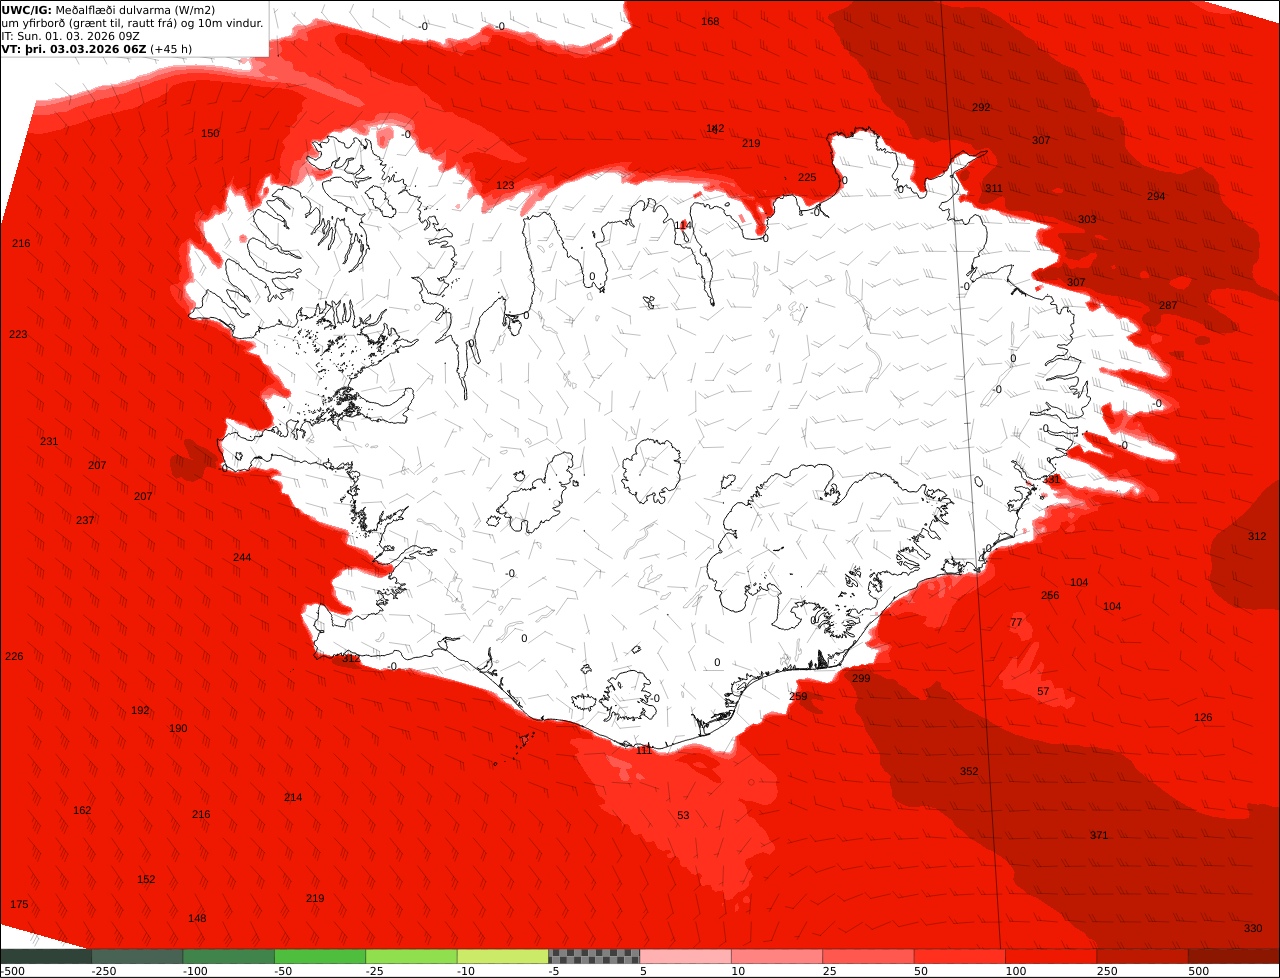
Task: Click the flux value 256 off the southeast coast
Action: (1050, 595)
